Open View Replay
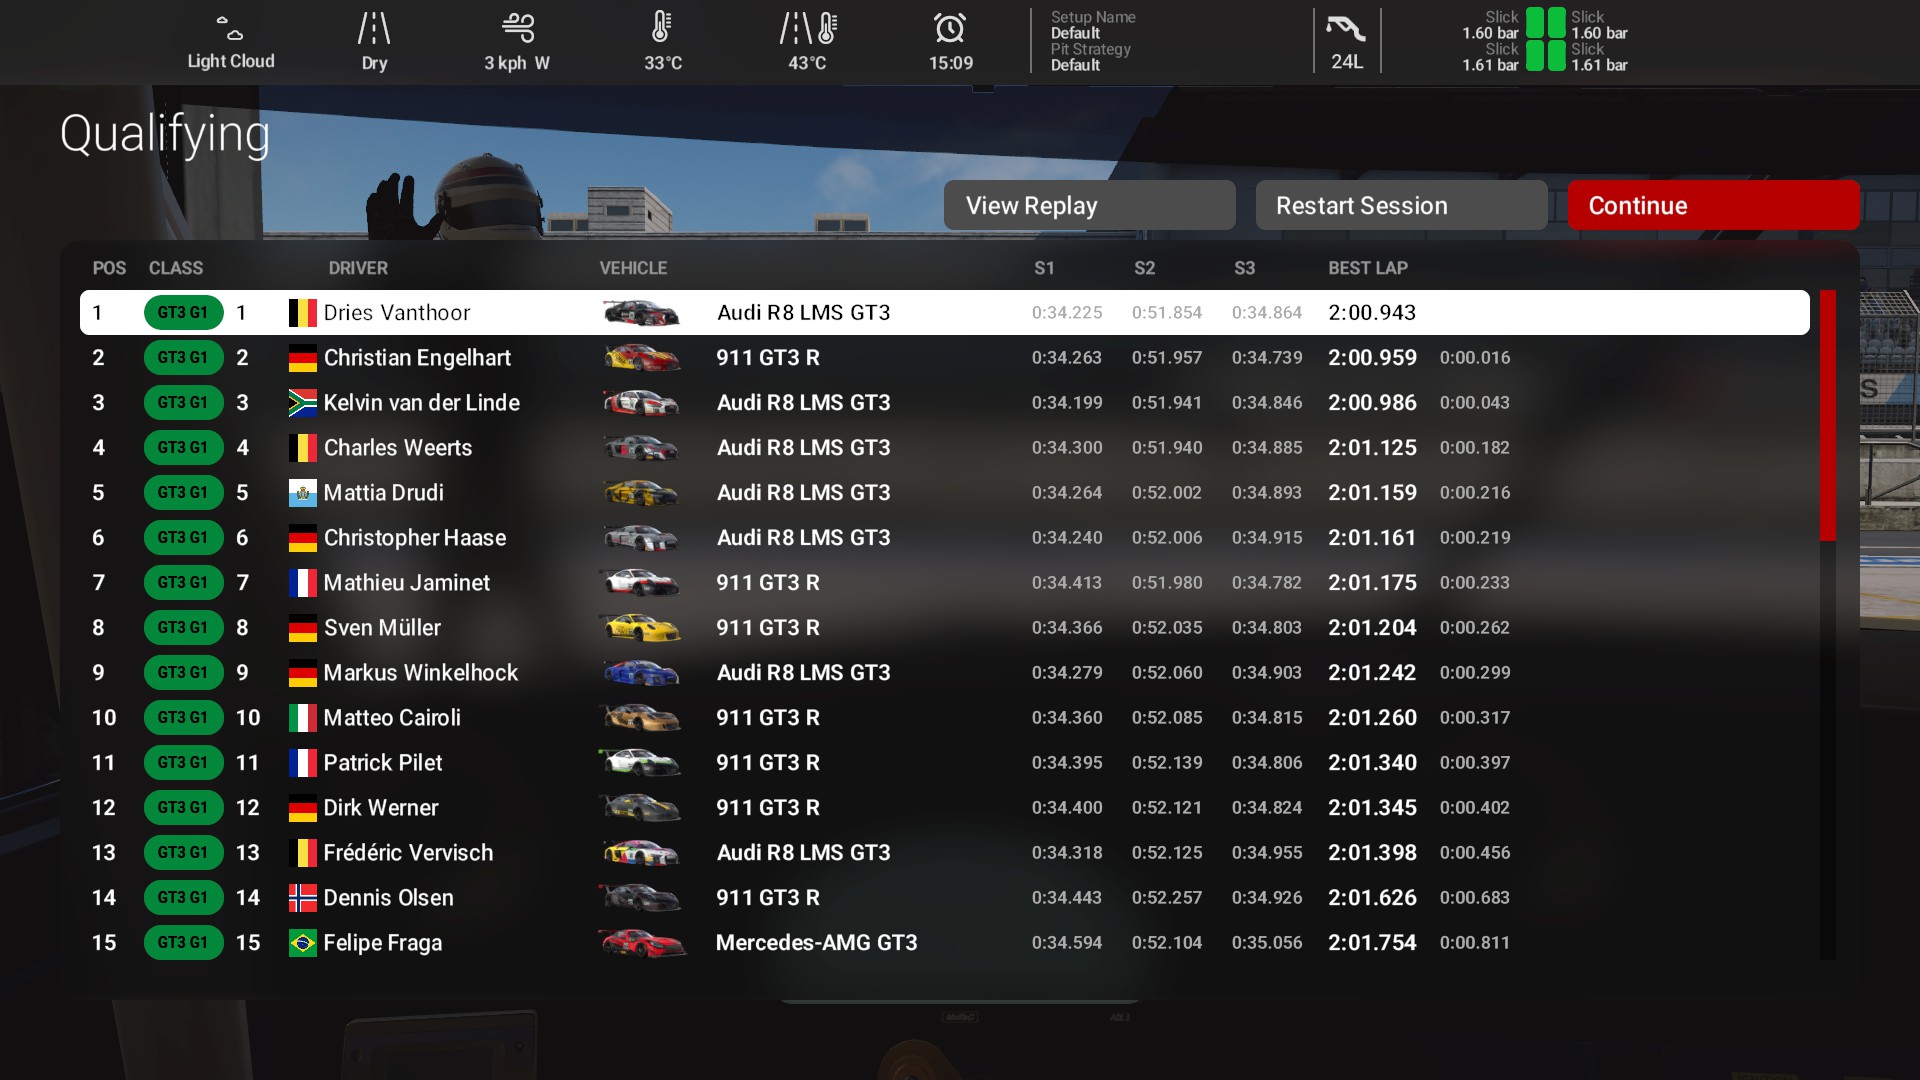Viewport: 1920px width, 1080px height. coord(1089,205)
